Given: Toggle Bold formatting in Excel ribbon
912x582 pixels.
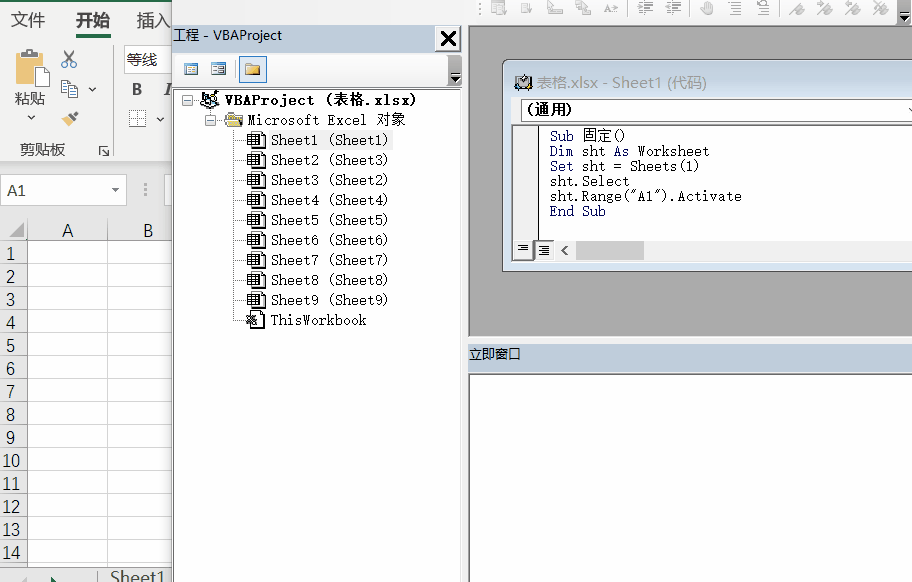Looking at the screenshot, I should [137, 89].
